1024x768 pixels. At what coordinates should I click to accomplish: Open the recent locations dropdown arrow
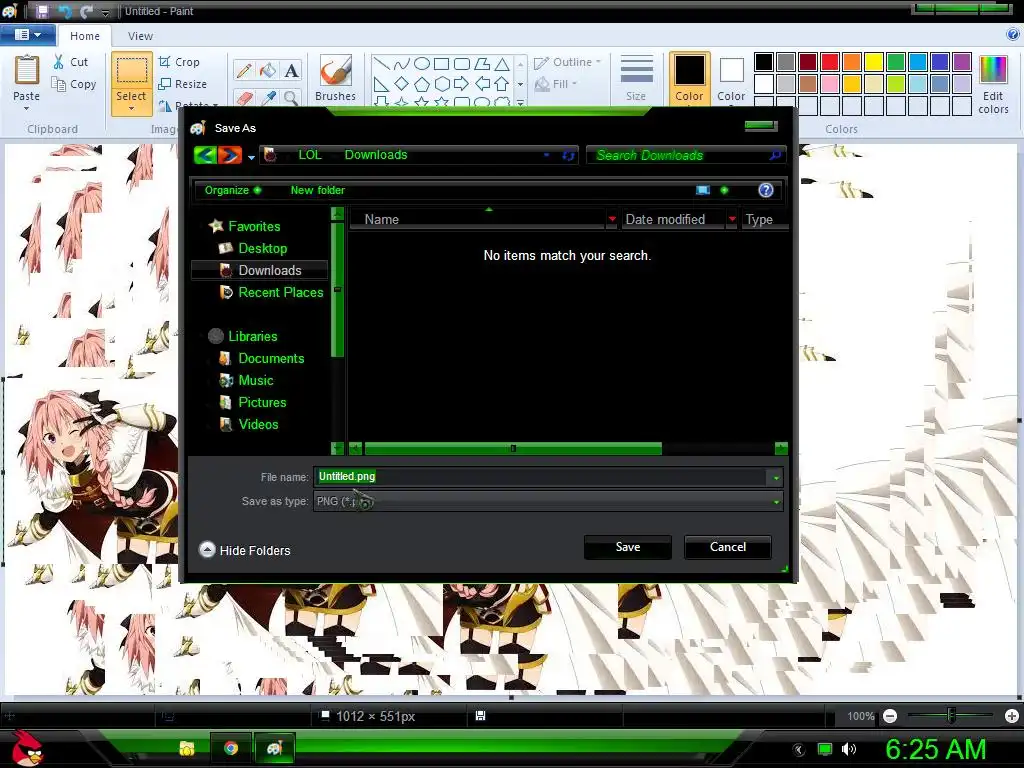251,157
